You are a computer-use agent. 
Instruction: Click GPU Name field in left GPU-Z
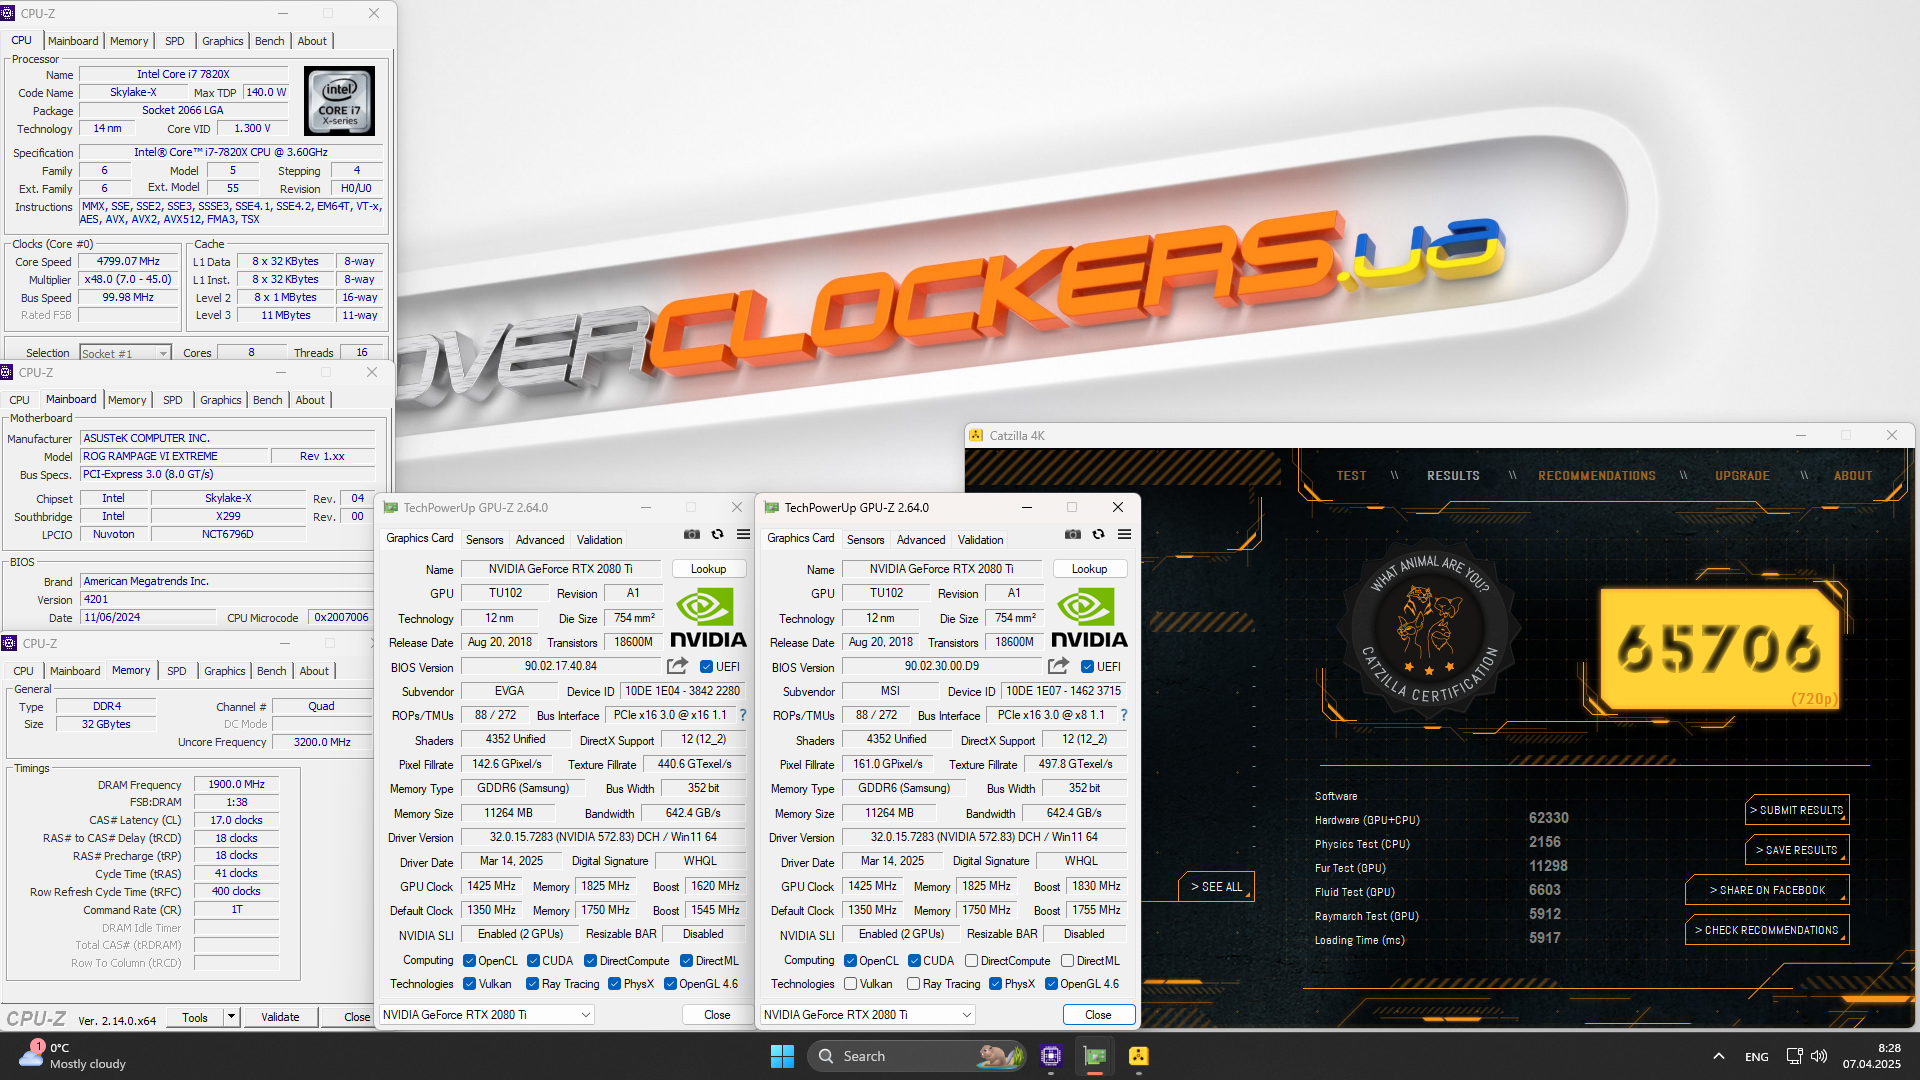[560, 569]
